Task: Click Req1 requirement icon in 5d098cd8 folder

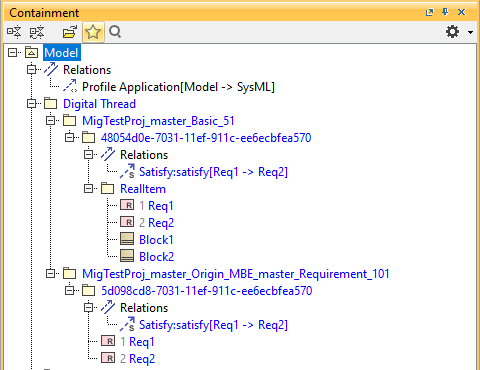Action: pos(108,341)
